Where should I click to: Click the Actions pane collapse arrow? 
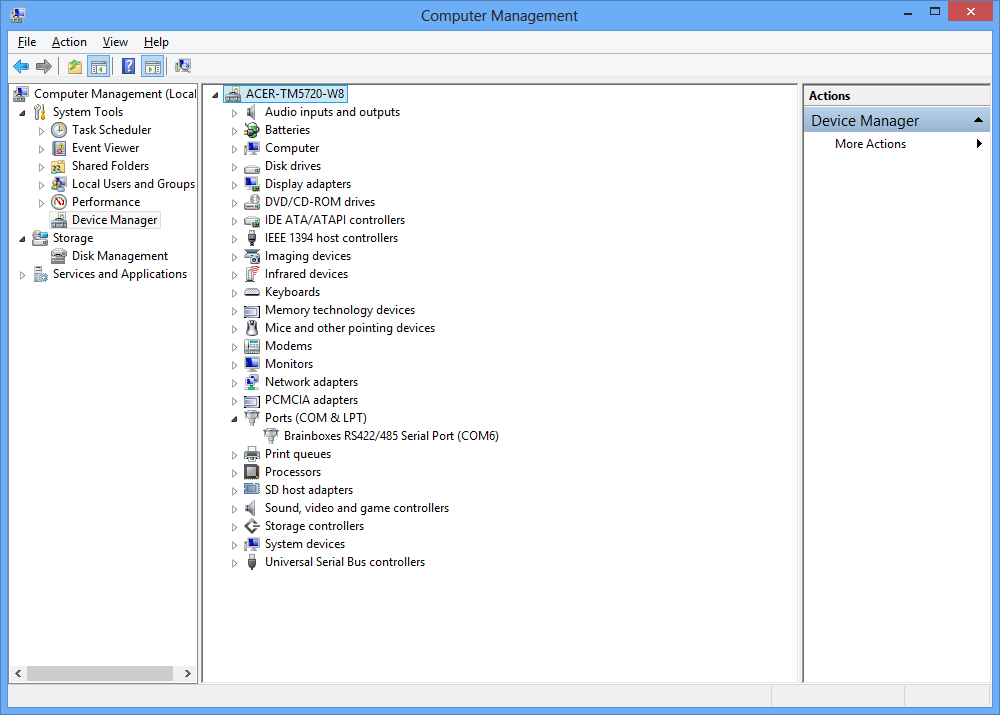pyautogui.click(x=976, y=119)
